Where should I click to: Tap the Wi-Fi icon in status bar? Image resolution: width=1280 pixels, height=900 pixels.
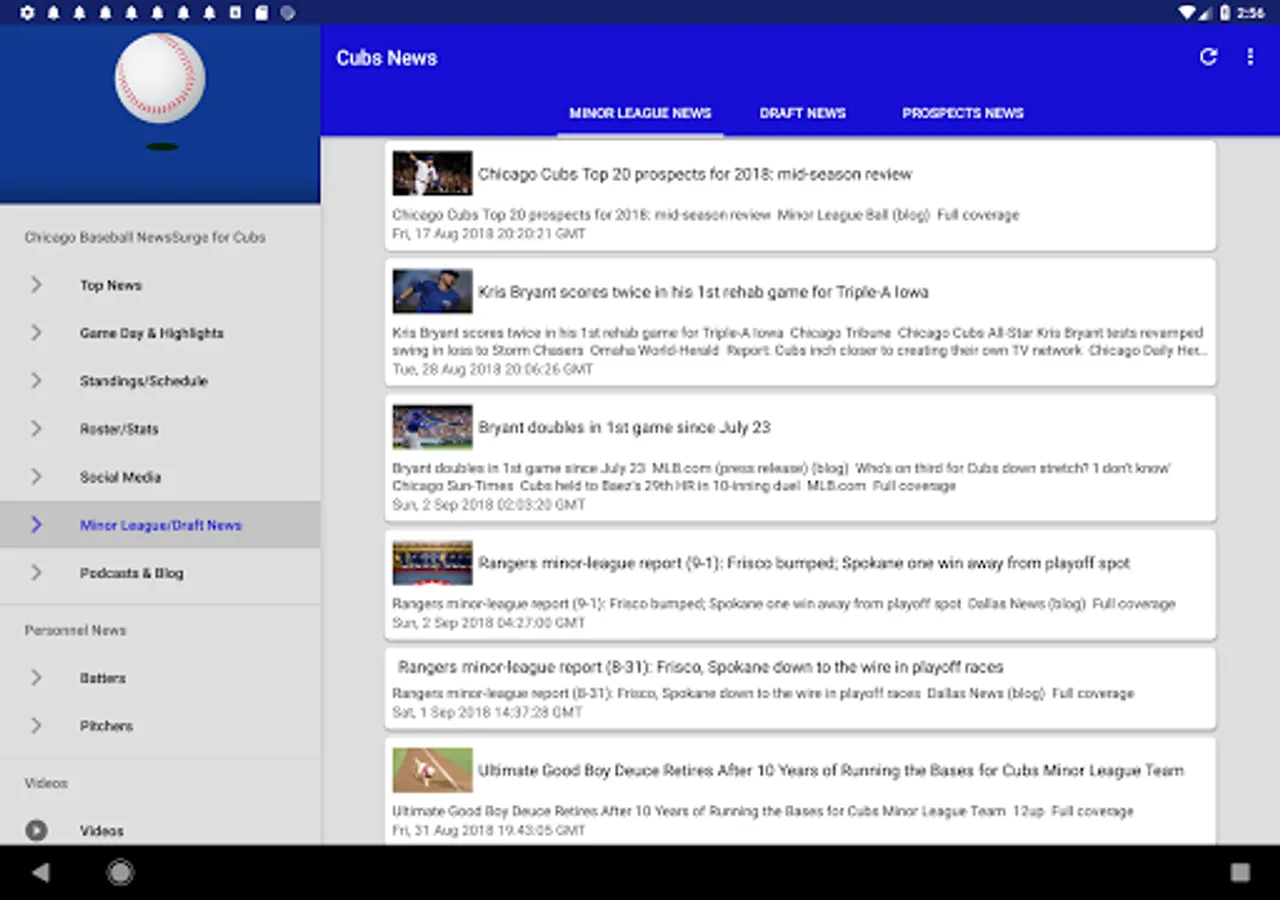point(1187,13)
